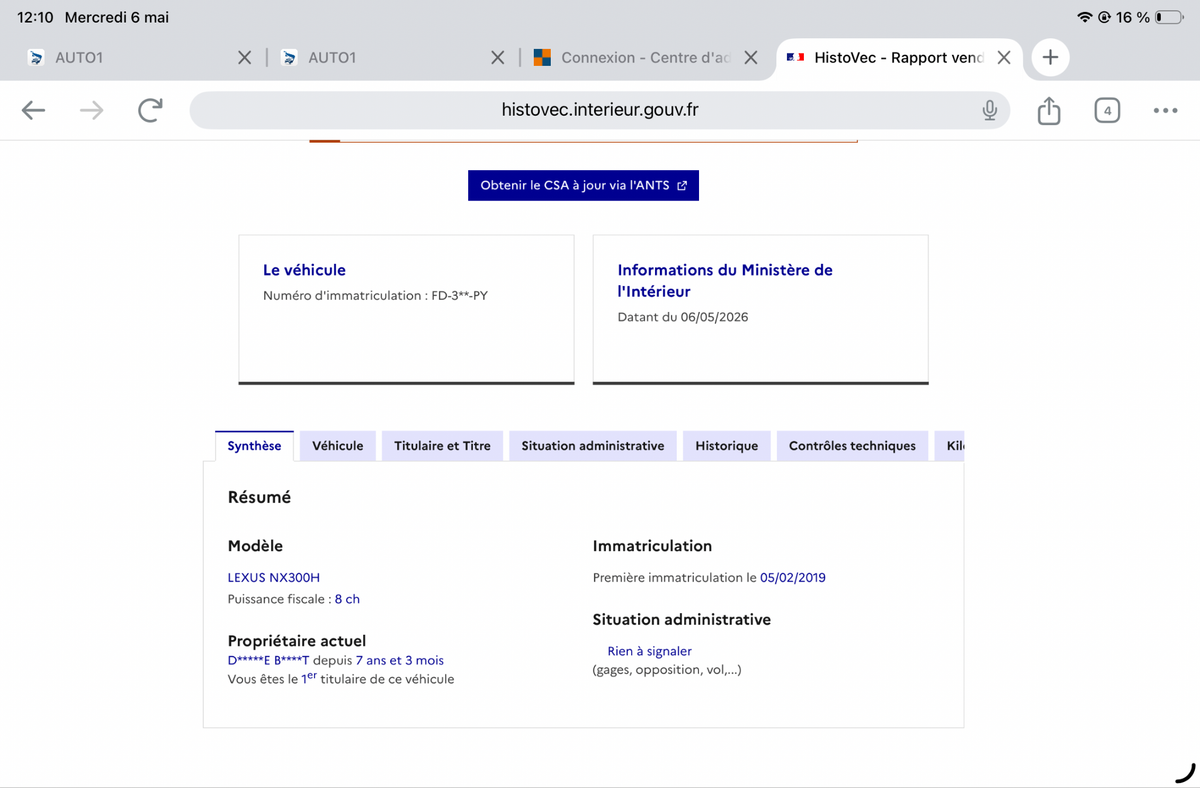Select the Le véhicule card
This screenshot has height=788, width=1200.
point(406,309)
